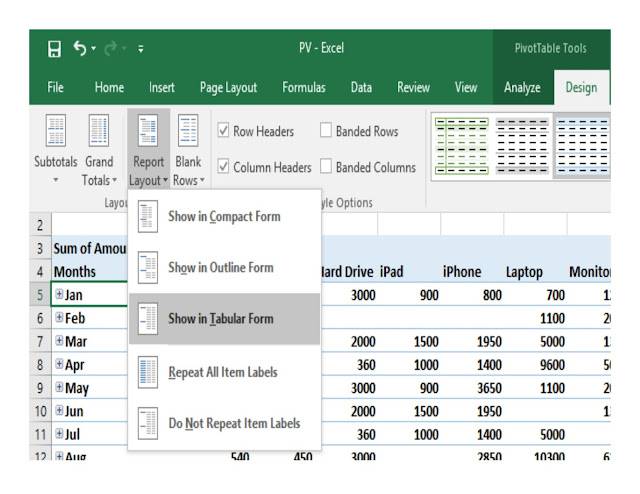Click the Hard Drive column header

(349, 271)
